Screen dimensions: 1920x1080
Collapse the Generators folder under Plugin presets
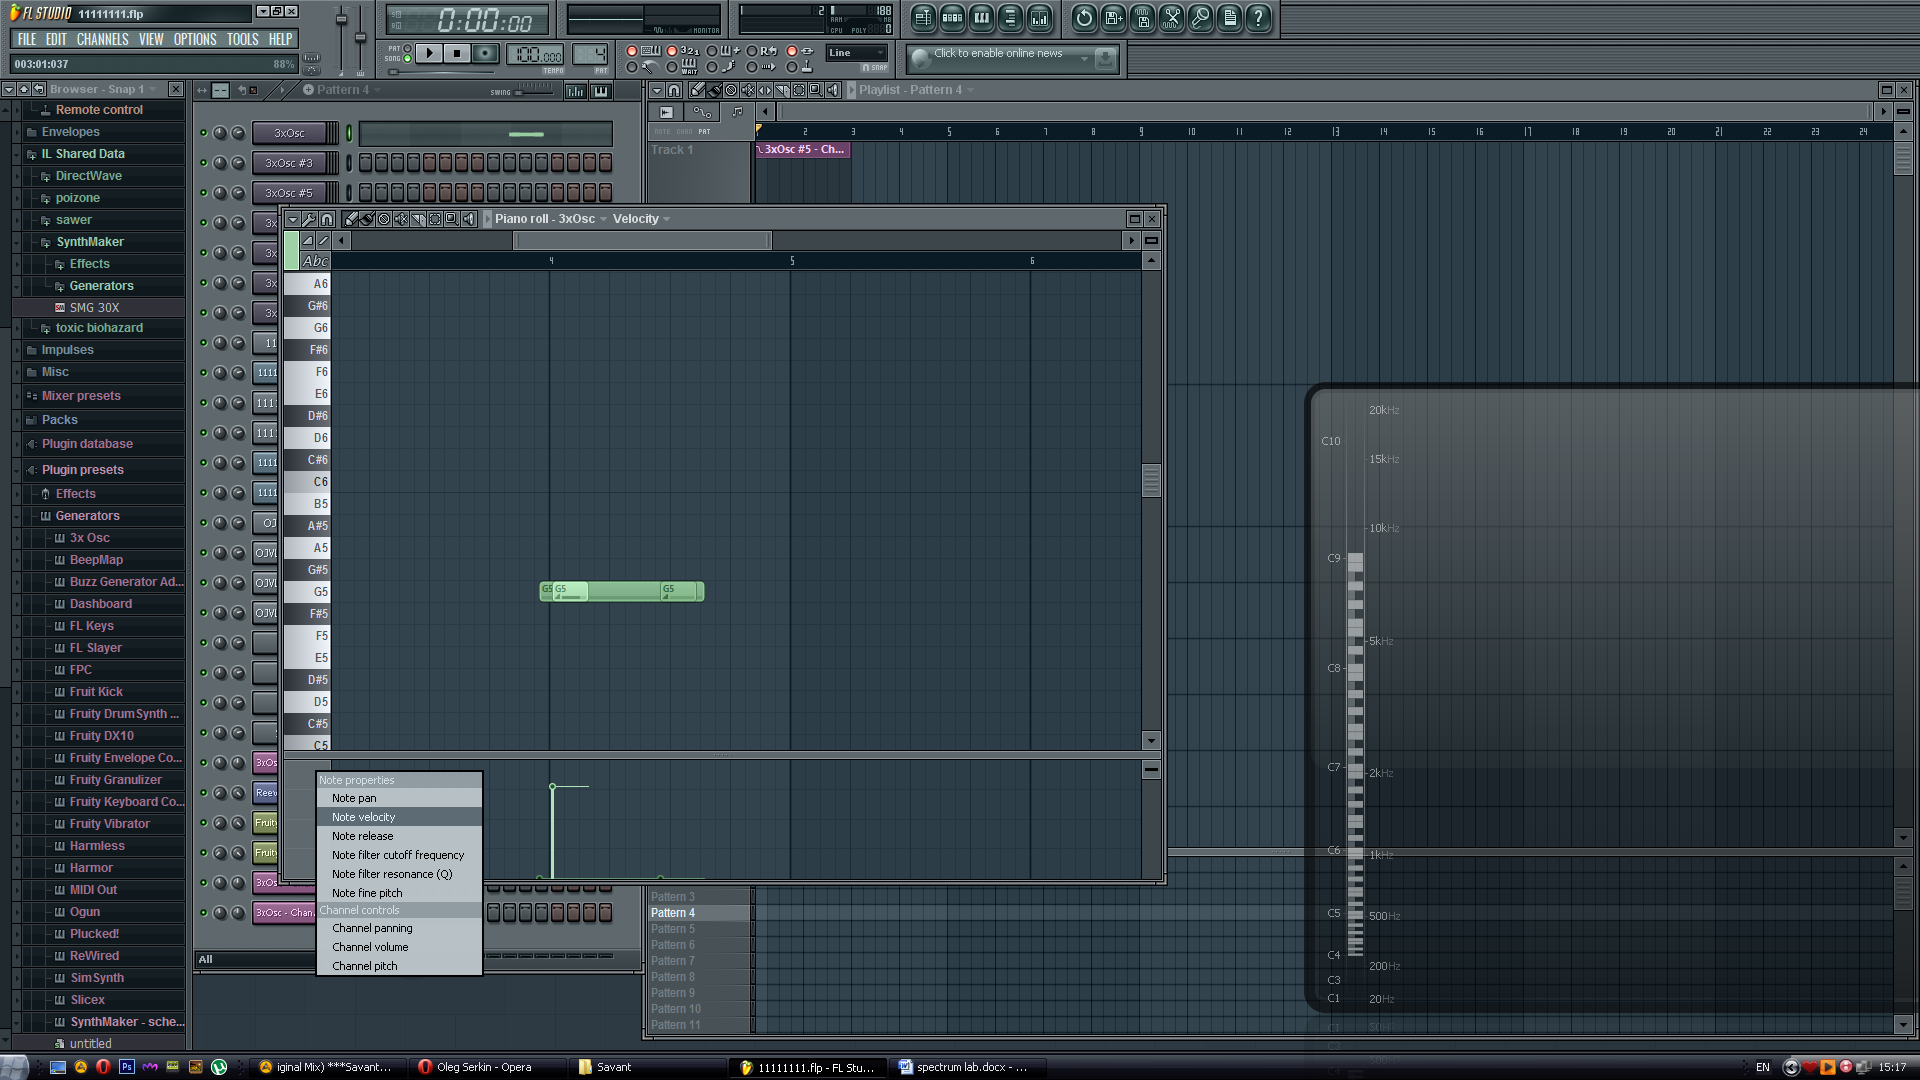click(x=87, y=516)
